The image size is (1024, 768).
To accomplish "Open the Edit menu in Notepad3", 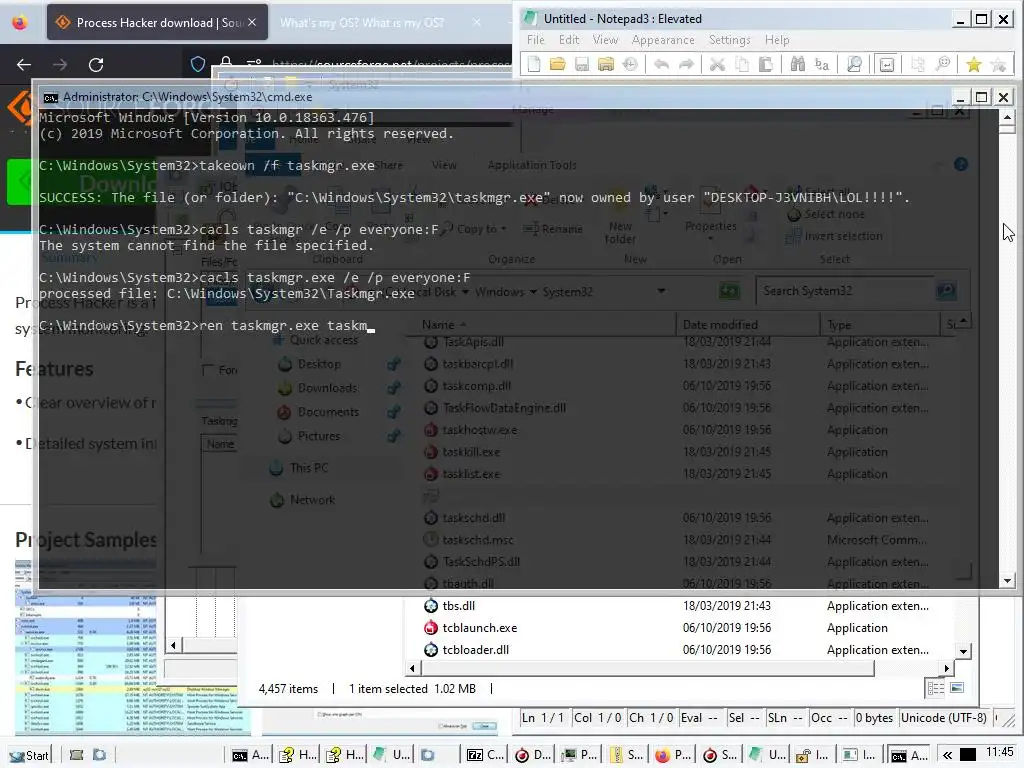I will click(x=569, y=40).
